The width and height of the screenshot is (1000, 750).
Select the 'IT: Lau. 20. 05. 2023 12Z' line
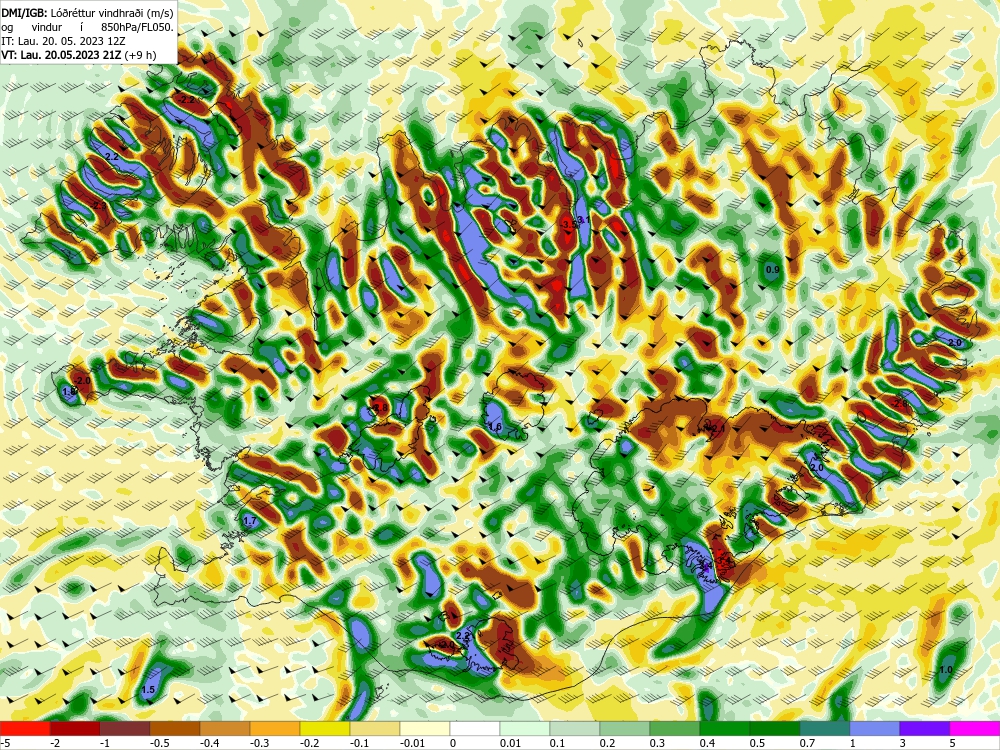pyautogui.click(x=62, y=41)
